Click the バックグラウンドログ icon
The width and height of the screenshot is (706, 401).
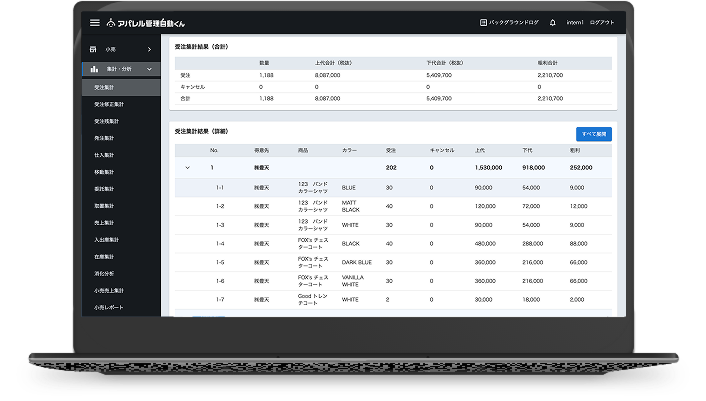click(483, 22)
